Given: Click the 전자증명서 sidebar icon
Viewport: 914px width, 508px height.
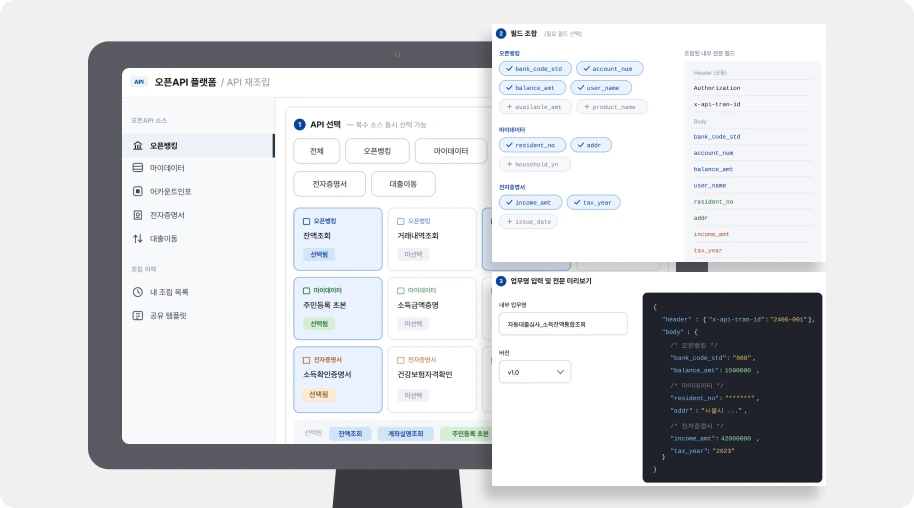Looking at the screenshot, I should 138,215.
